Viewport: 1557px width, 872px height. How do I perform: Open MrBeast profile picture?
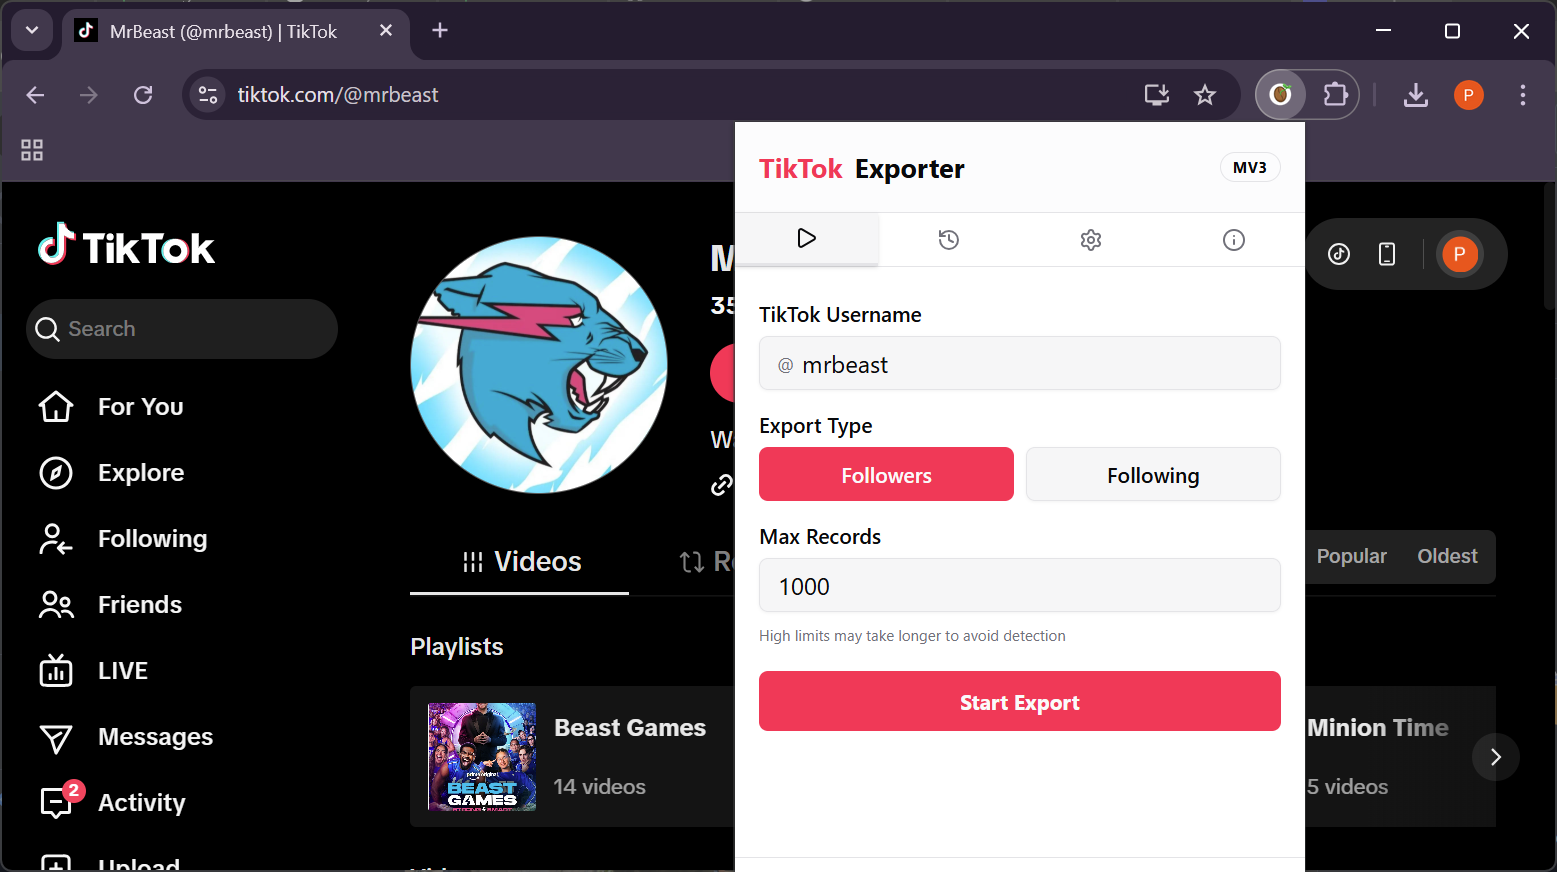[539, 365]
